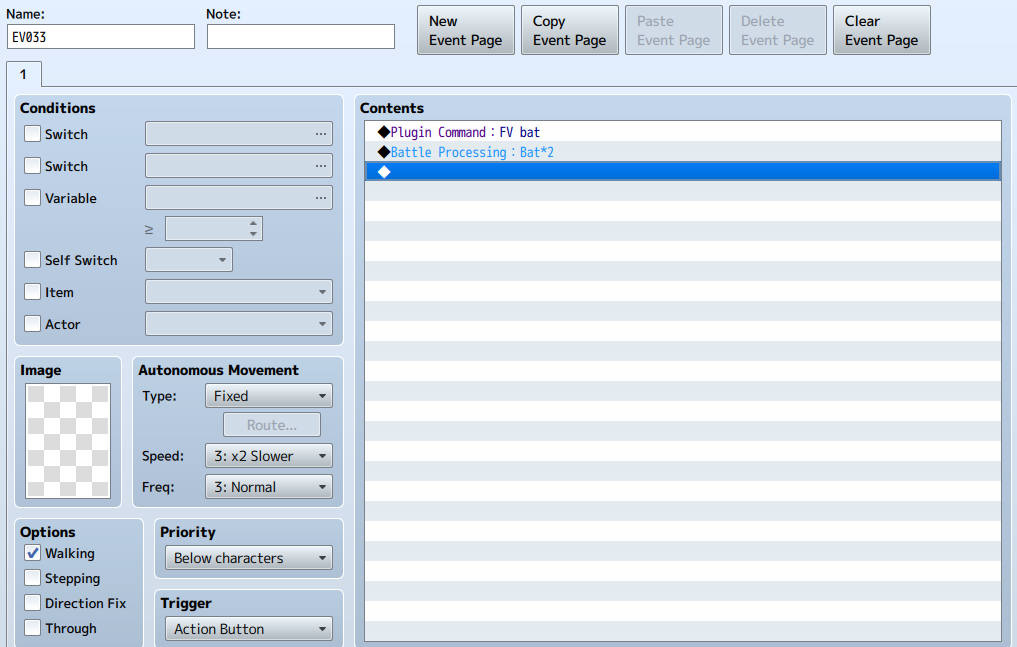Click the Delete Event Page button
This screenshot has width=1017, height=647.
point(778,30)
